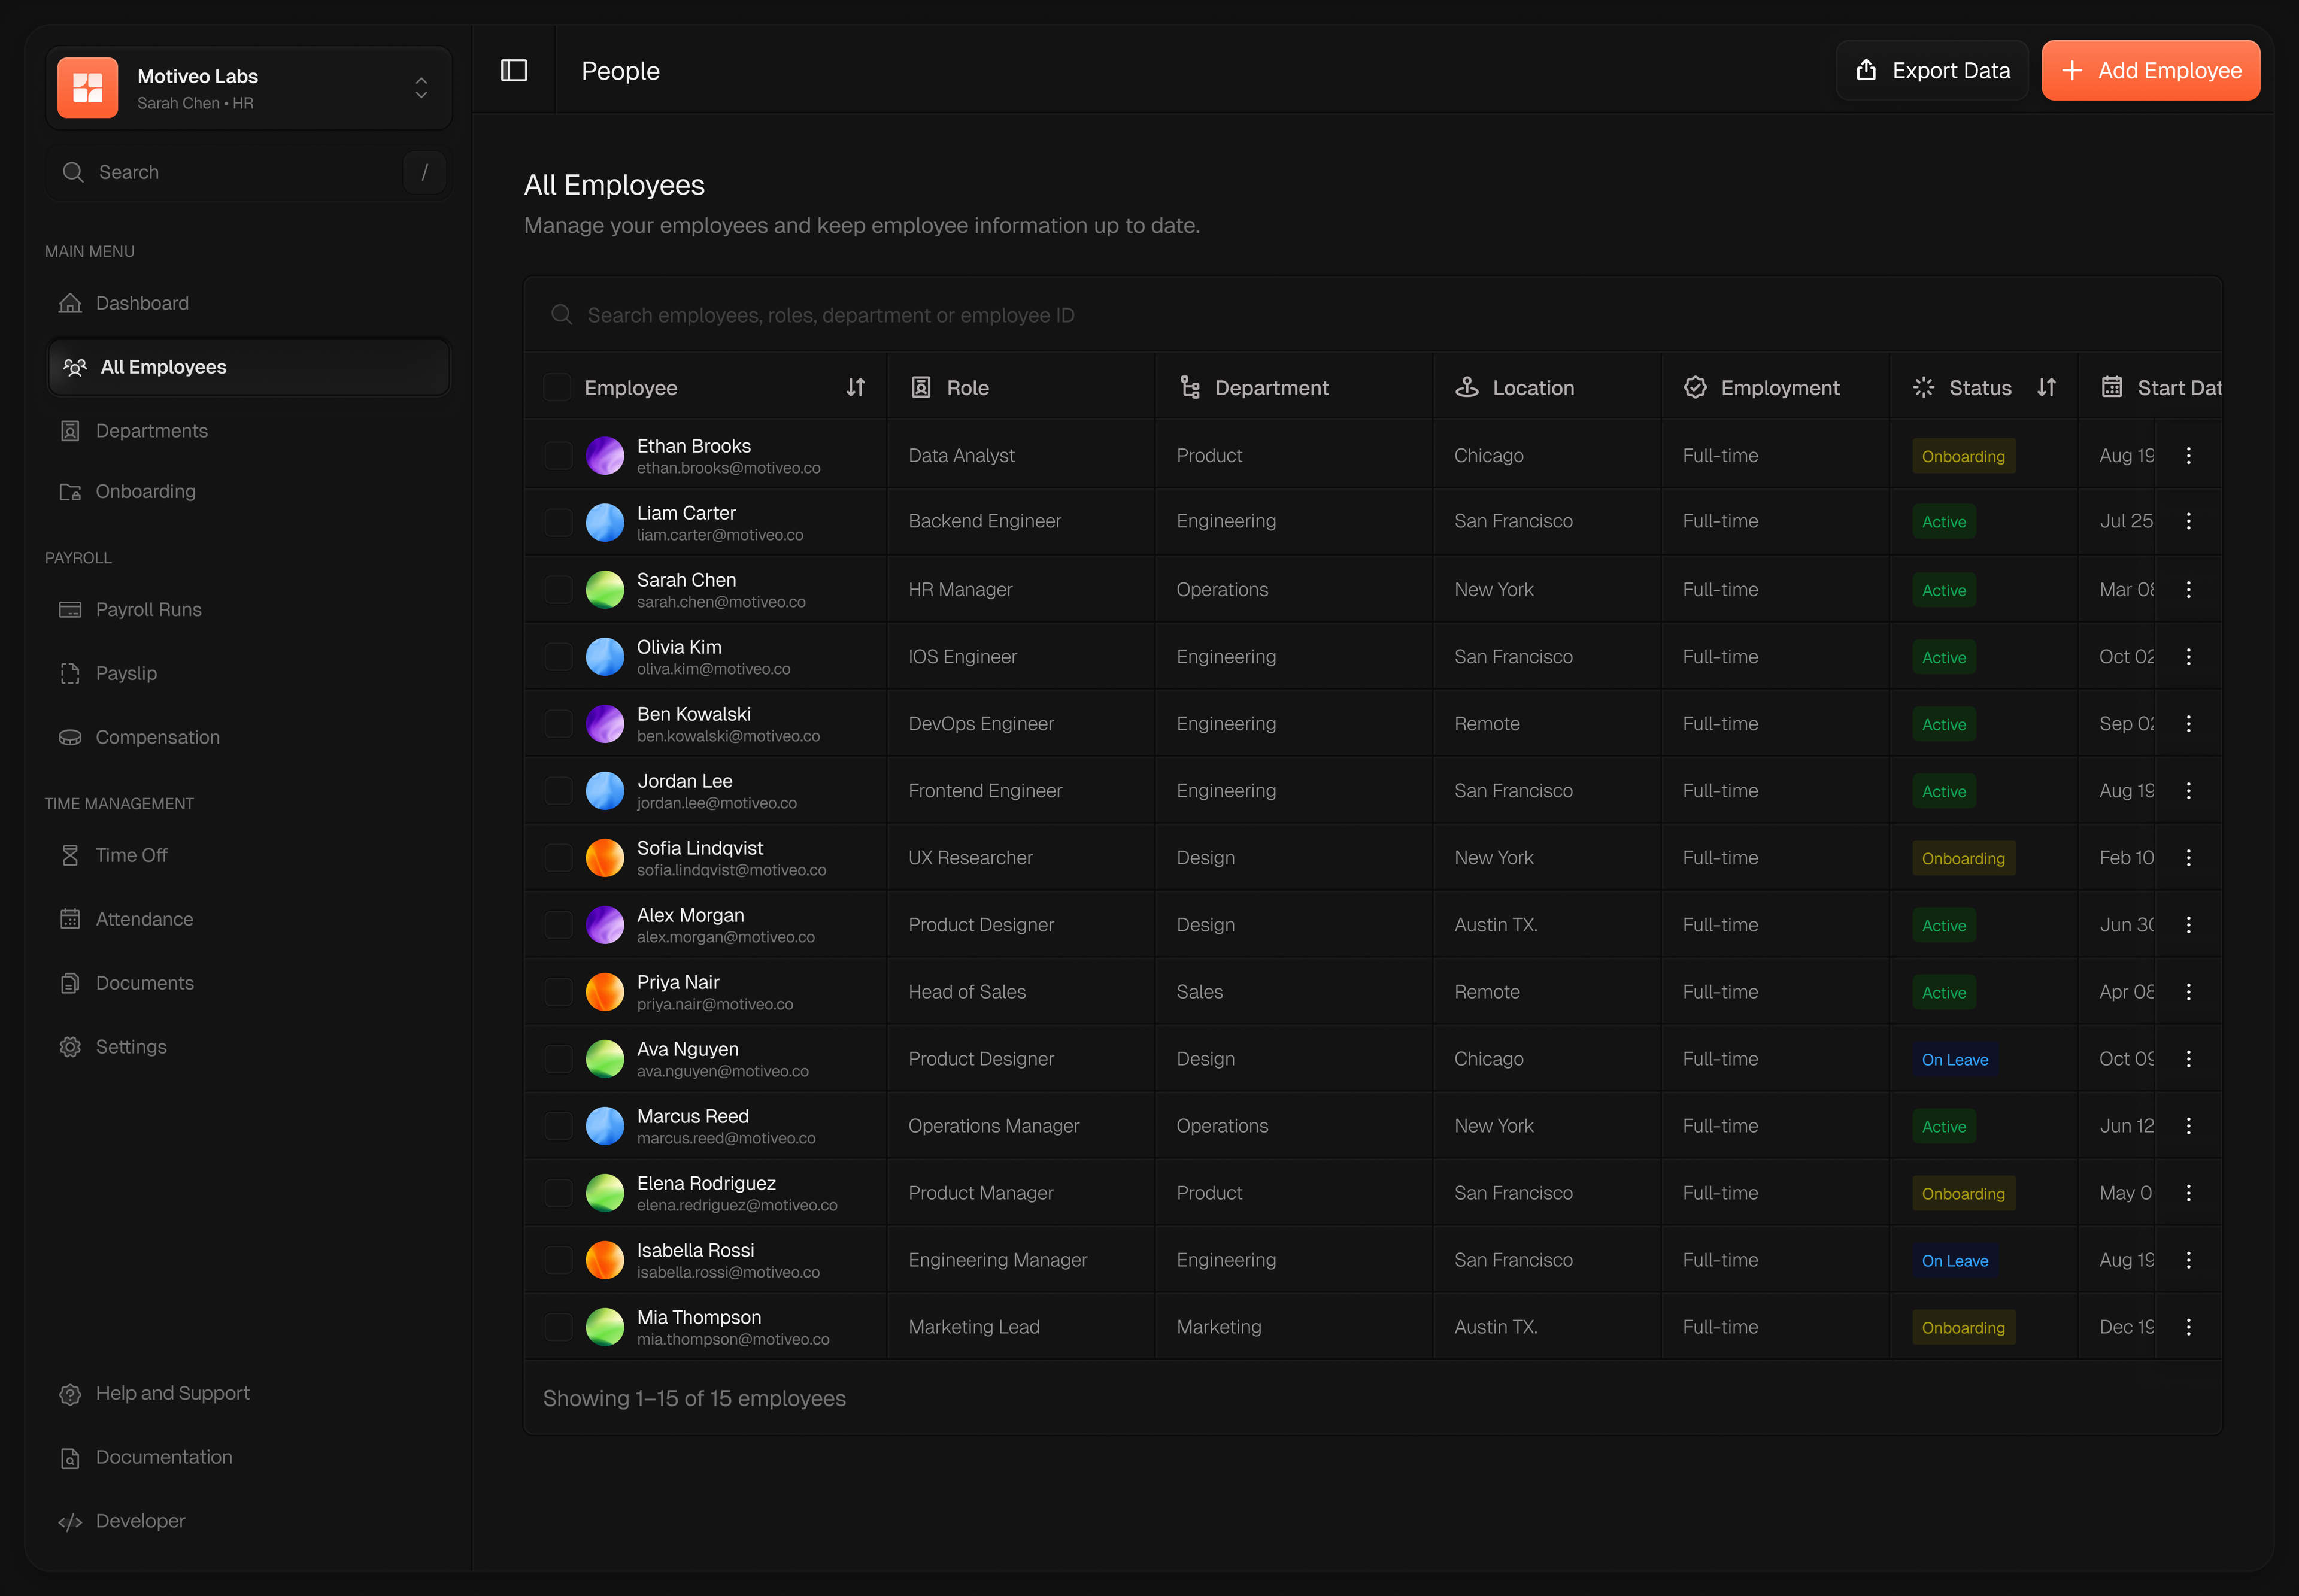Open more options for Jordan Lee
Image resolution: width=2299 pixels, height=1596 pixels.
pos(2188,790)
